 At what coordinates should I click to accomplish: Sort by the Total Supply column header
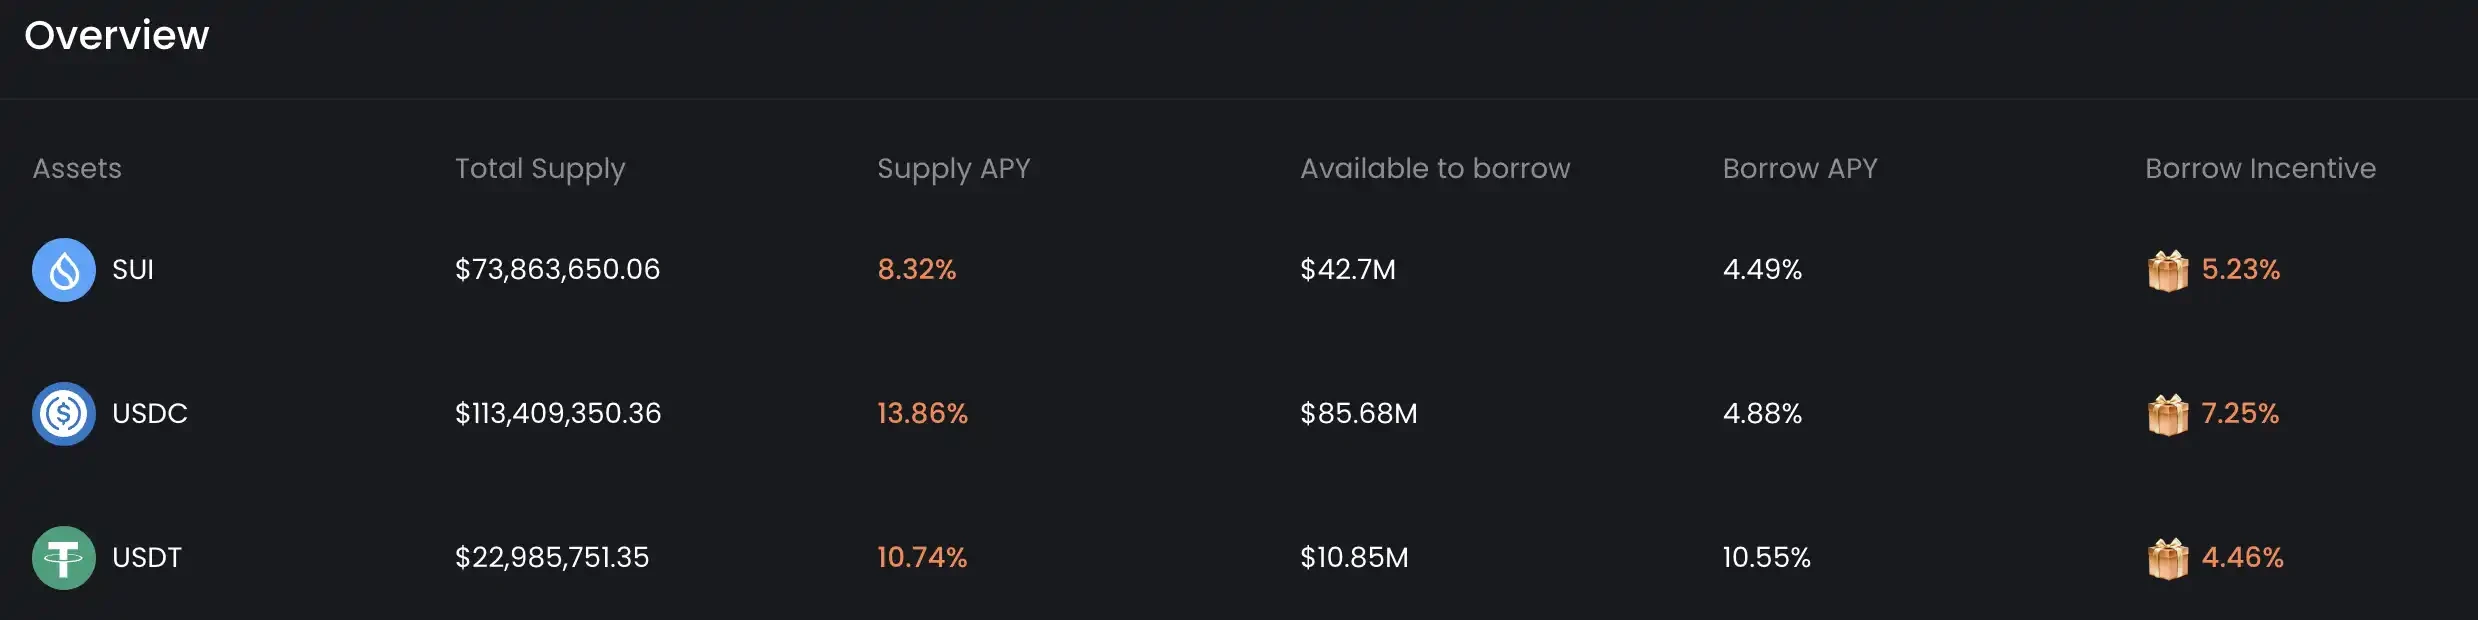(539, 169)
